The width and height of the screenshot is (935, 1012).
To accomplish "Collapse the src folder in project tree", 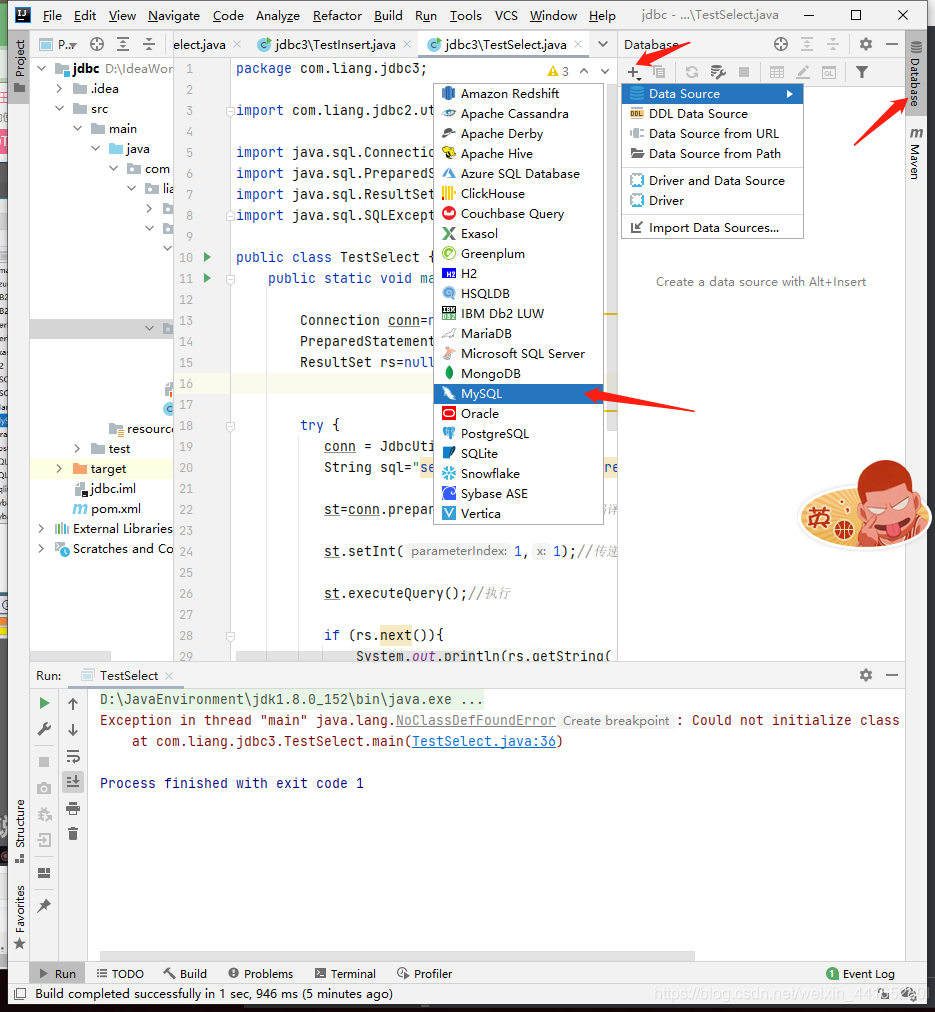I will 59,108.
